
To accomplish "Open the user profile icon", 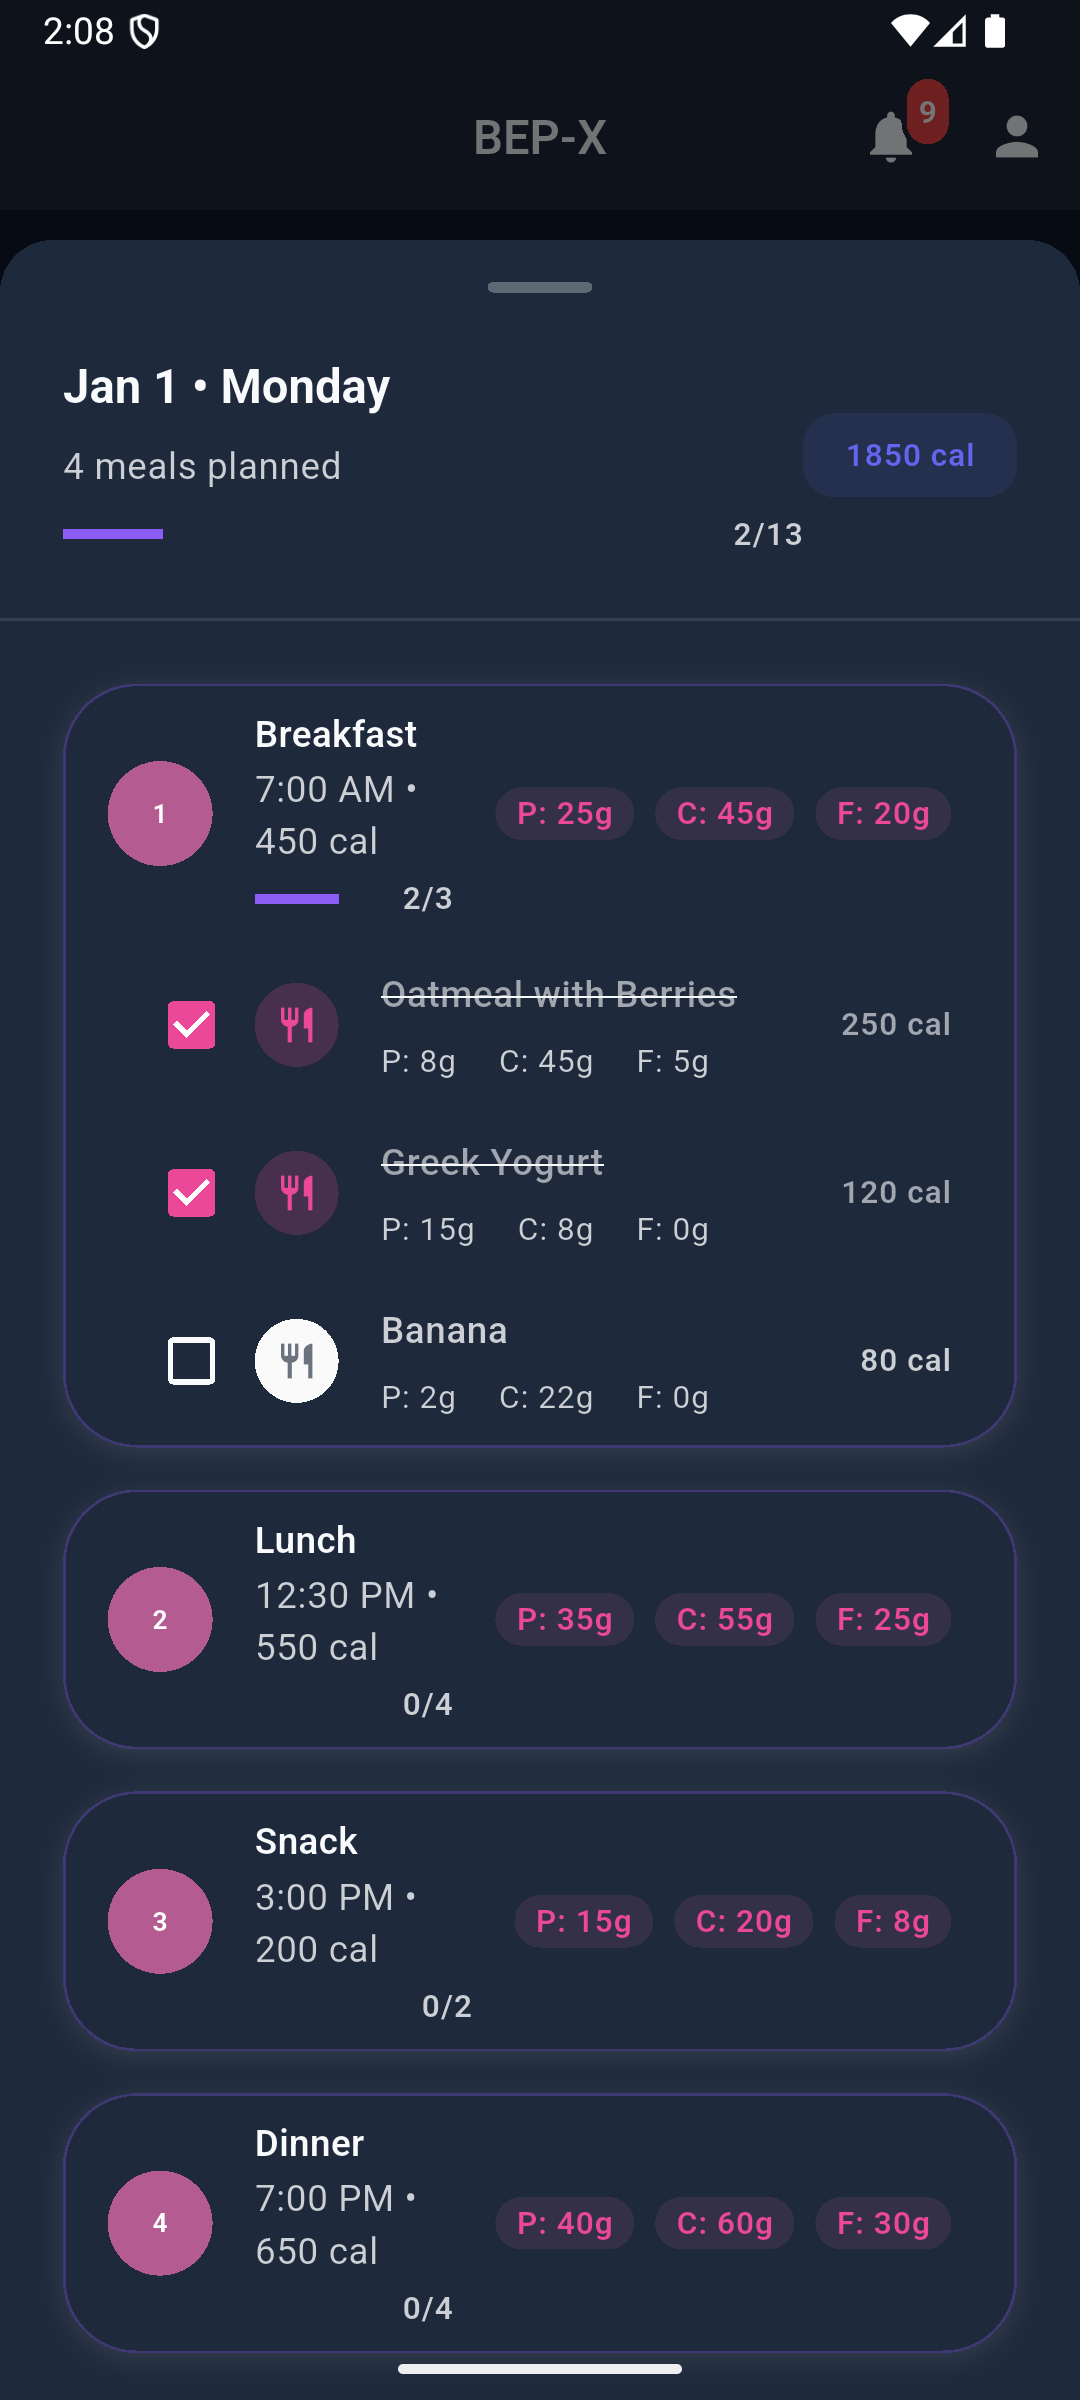I will coord(1017,137).
